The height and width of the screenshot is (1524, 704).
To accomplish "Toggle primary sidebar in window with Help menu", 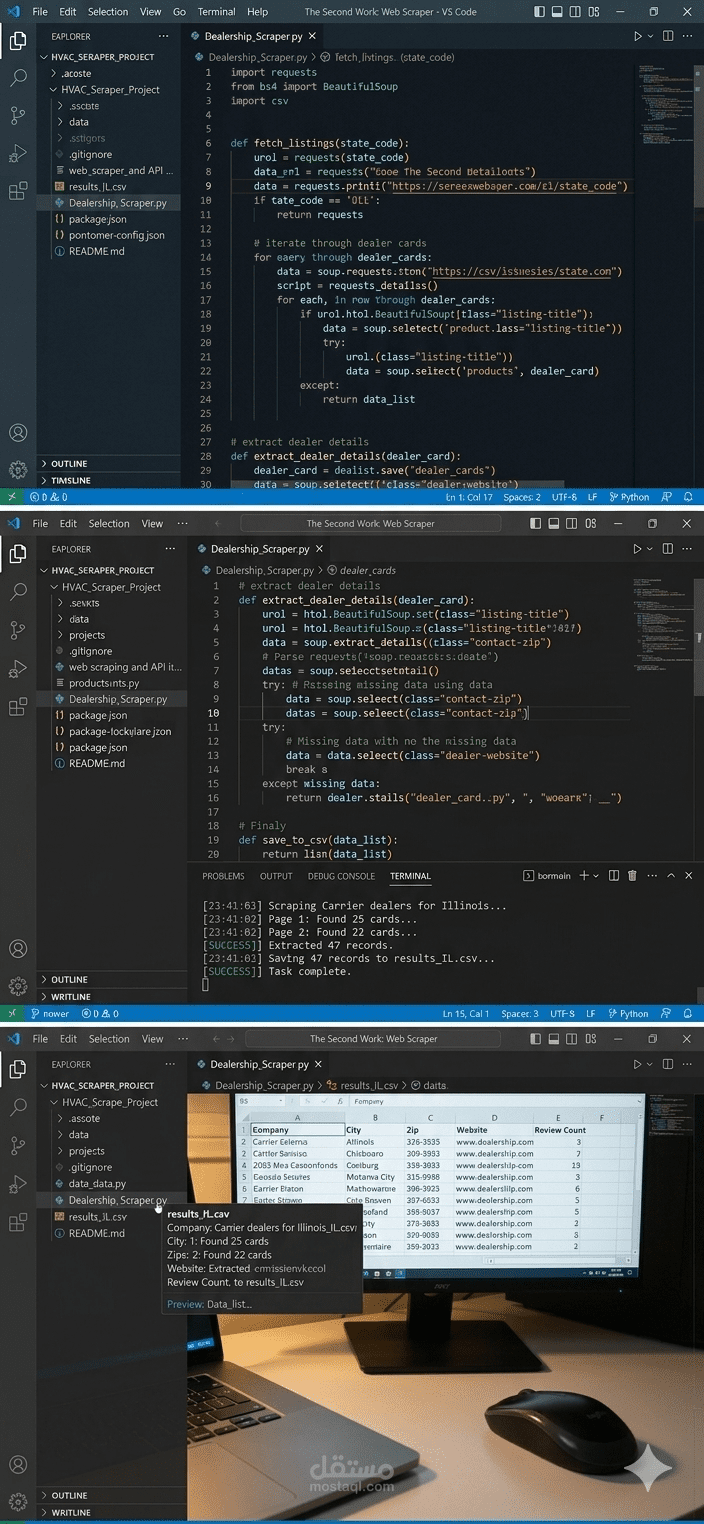I will (540, 12).
